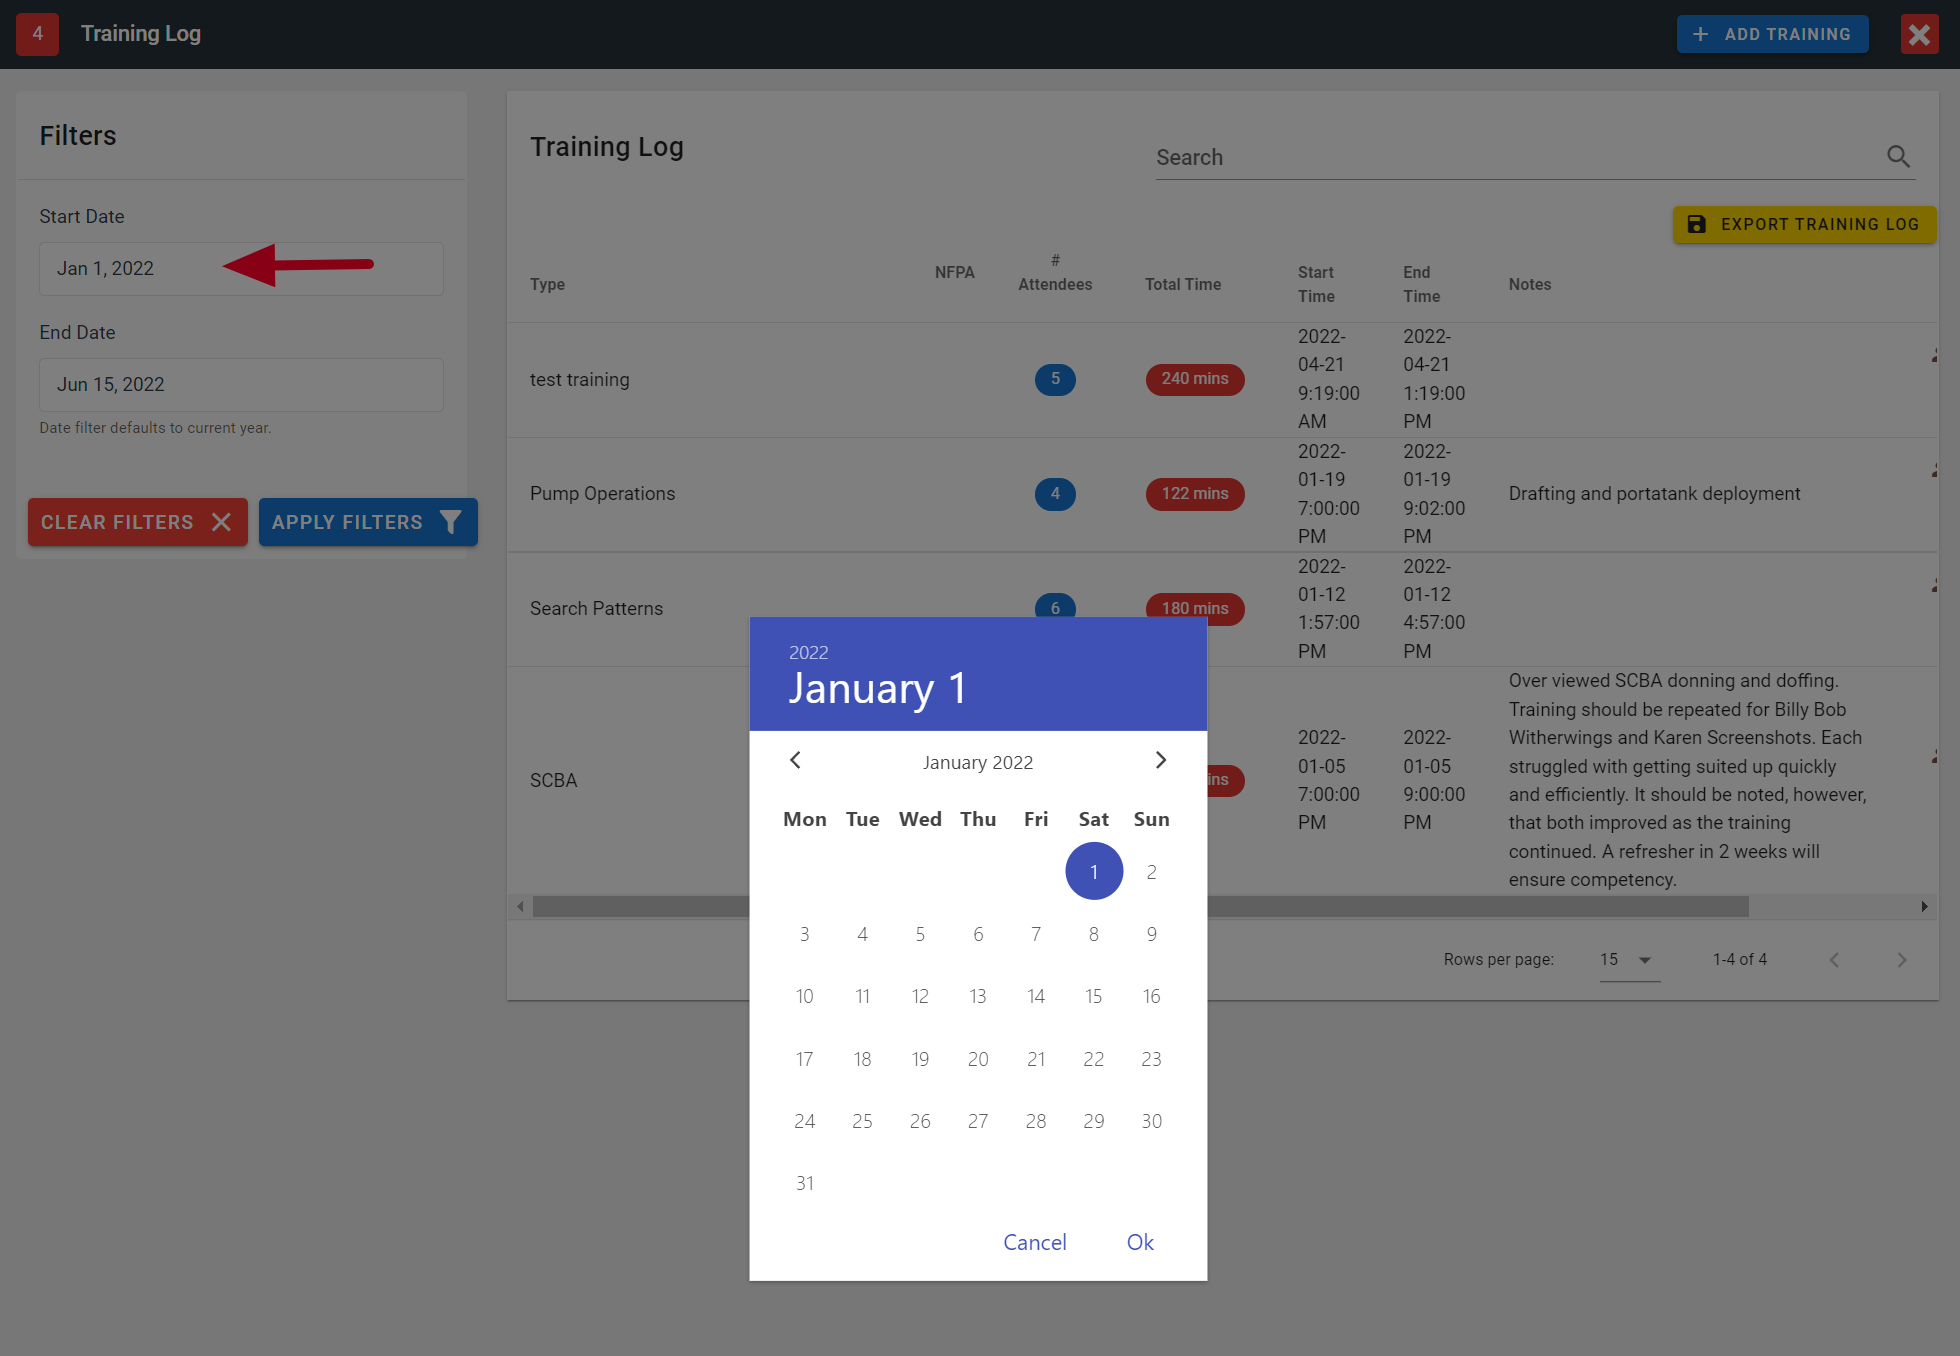Viewport: 1960px width, 1356px height.
Task: Select January 31 in the calendar
Action: [x=804, y=1184]
